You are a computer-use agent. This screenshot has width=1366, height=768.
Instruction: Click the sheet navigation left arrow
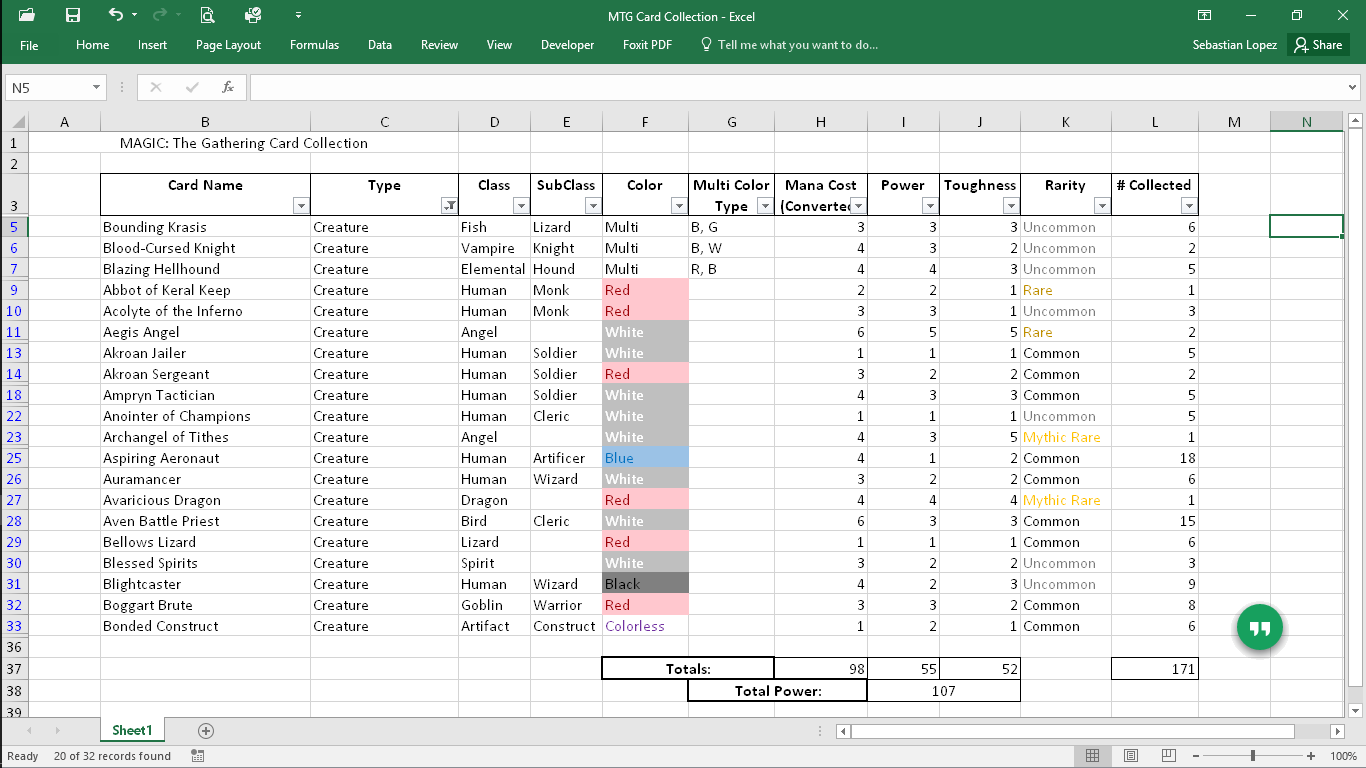coord(29,731)
